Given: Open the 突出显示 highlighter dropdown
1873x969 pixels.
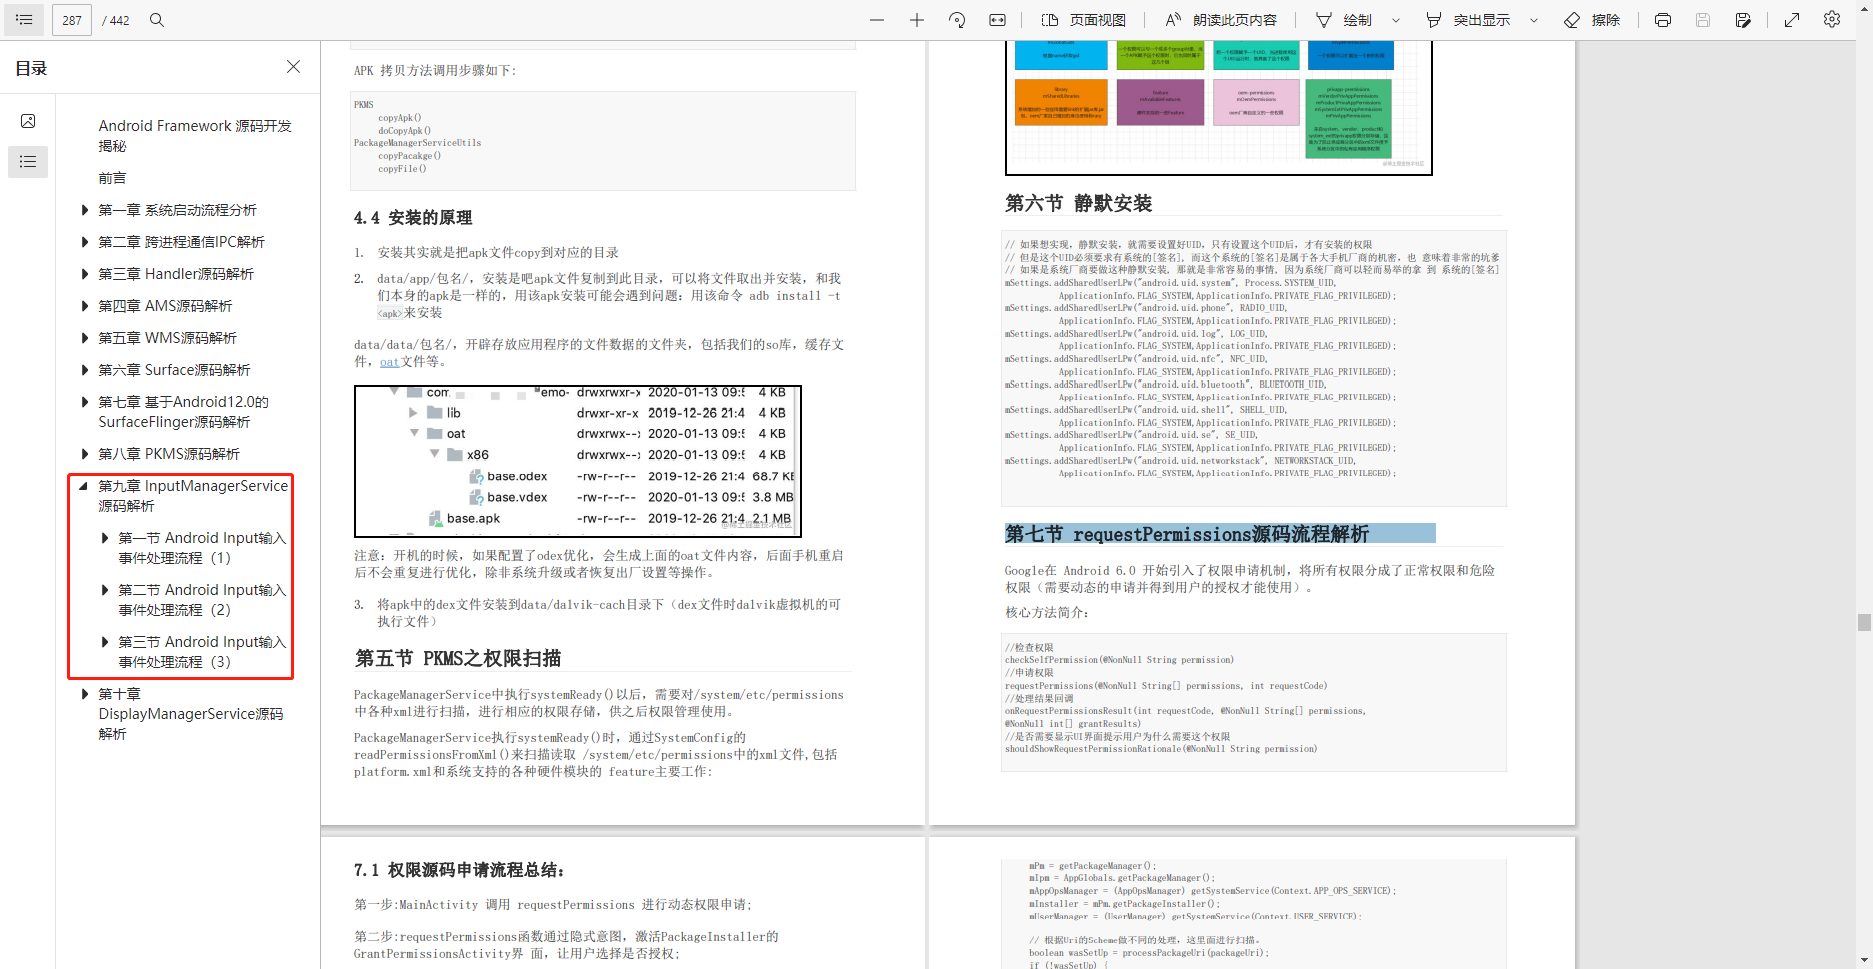Looking at the screenshot, I should pos(1533,19).
